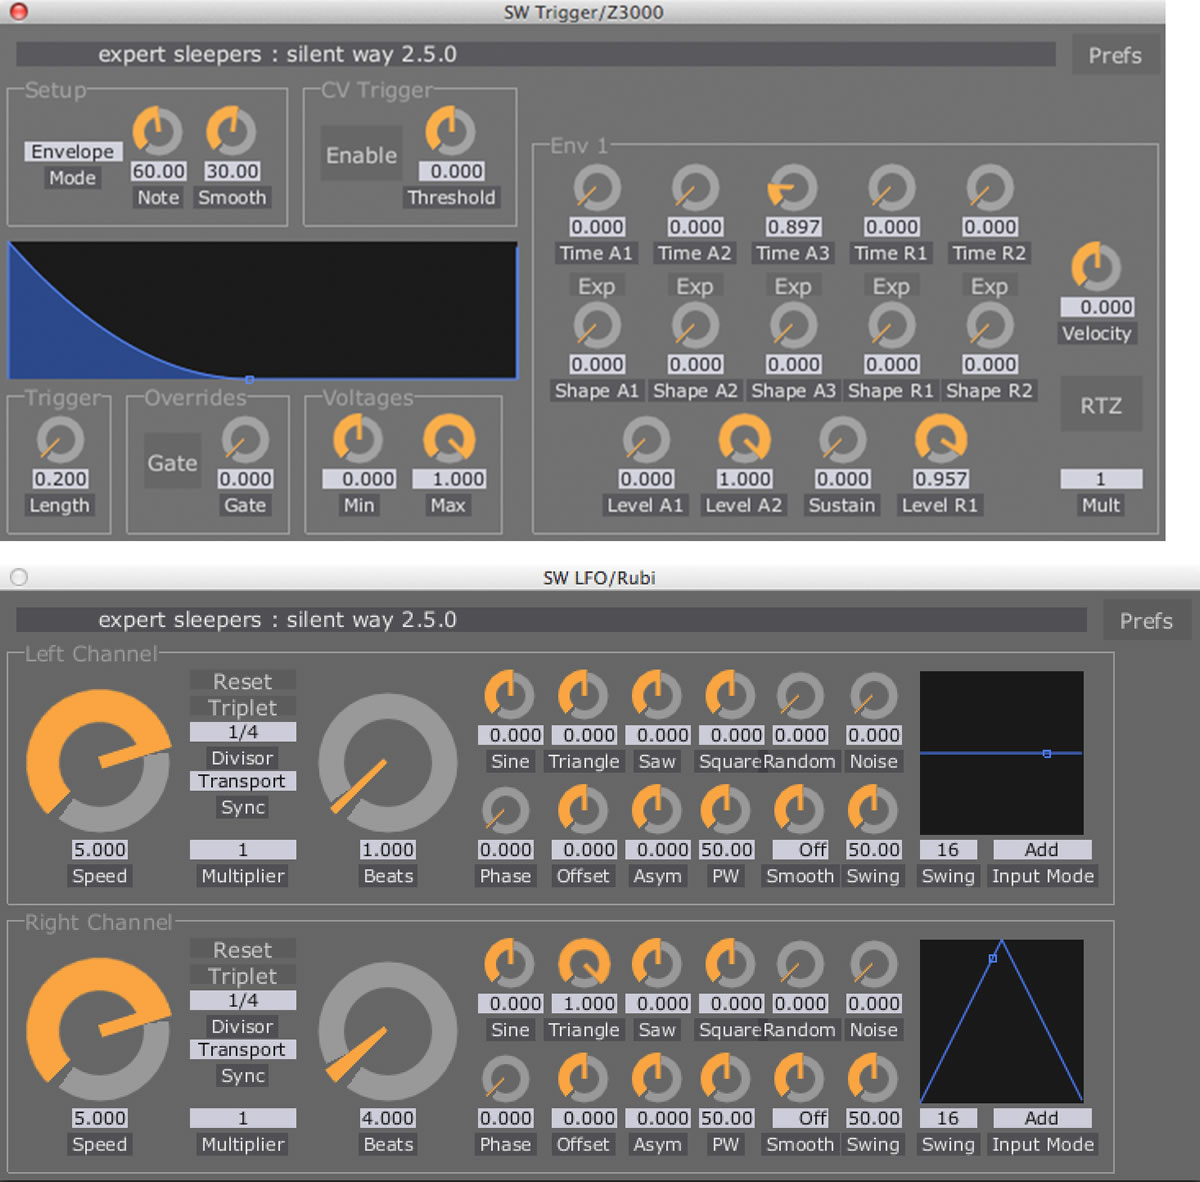Image resolution: width=1200 pixels, height=1182 pixels.
Task: Open the Mult value selector
Action: (1101, 479)
